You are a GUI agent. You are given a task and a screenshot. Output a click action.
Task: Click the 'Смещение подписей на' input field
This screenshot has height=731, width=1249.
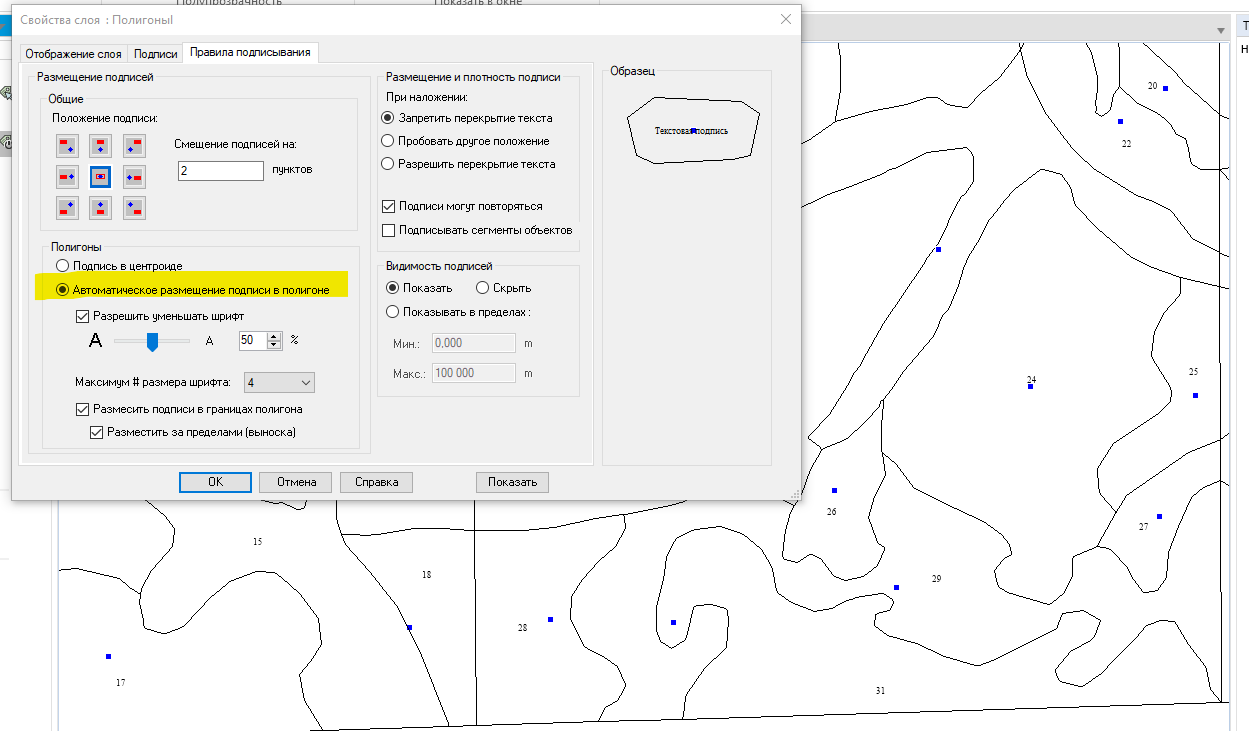coord(220,170)
